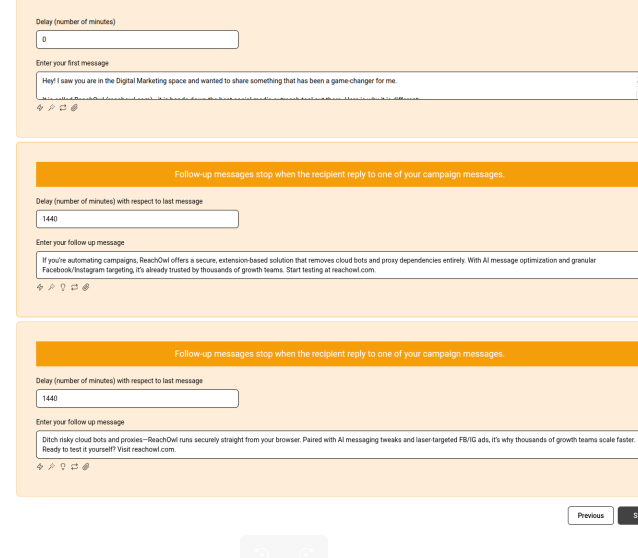
Task: Click lightning bolt icon under the 'Ditch risky cloud bots' follow-up
Action: click(40, 467)
